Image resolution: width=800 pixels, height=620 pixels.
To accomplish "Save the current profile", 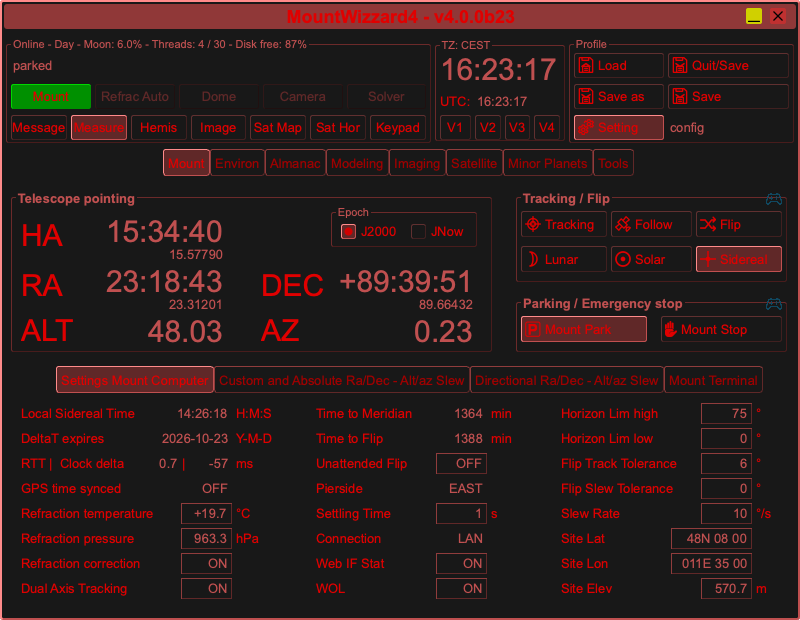I will 728,96.
